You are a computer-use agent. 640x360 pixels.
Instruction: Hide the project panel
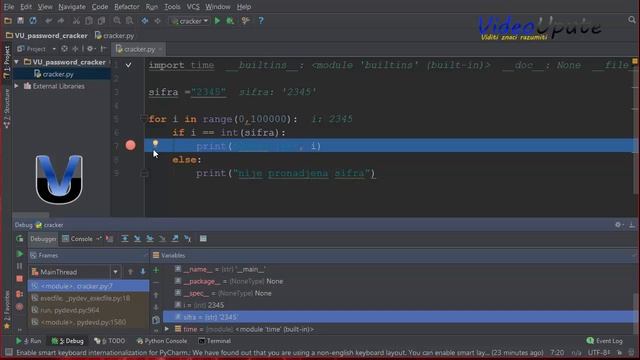coord(104,49)
